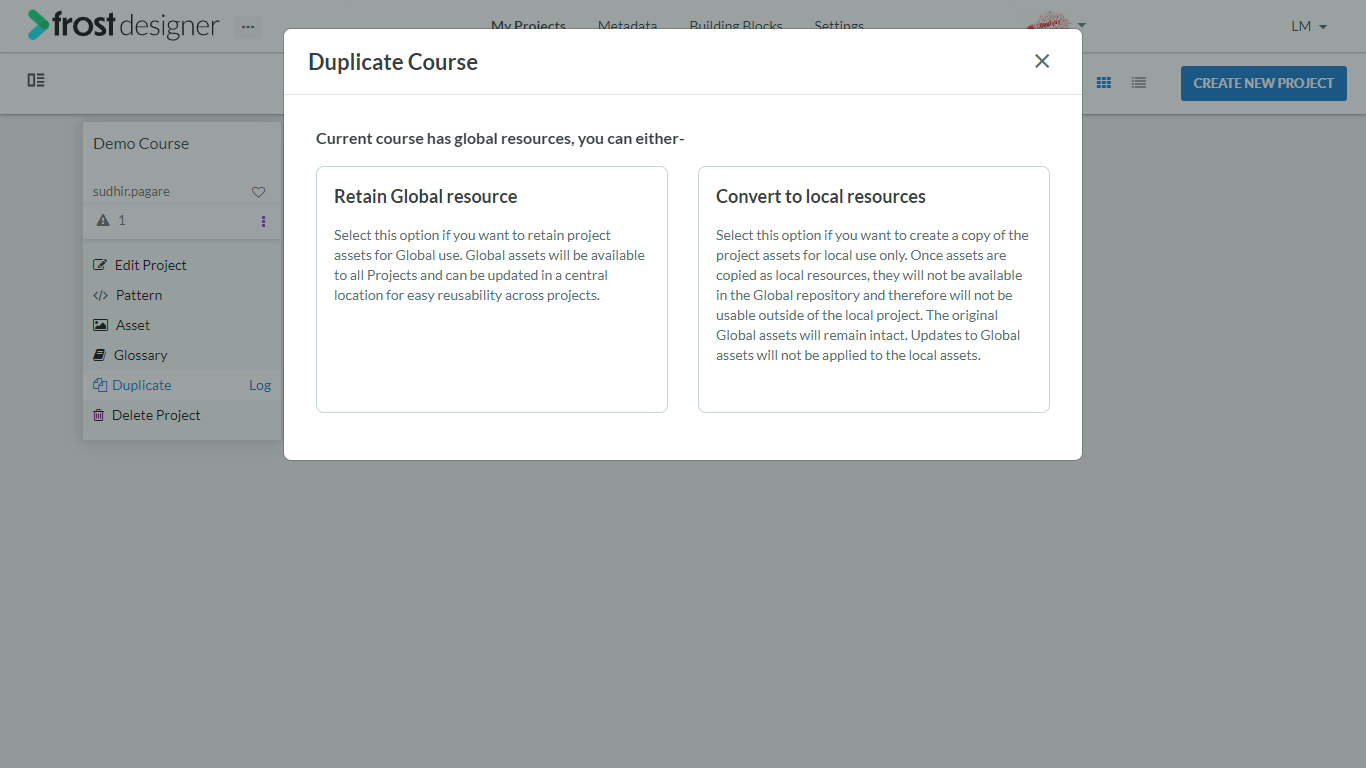Toggle the sidebar panel layout icon
The height and width of the screenshot is (768, 1366).
point(36,80)
